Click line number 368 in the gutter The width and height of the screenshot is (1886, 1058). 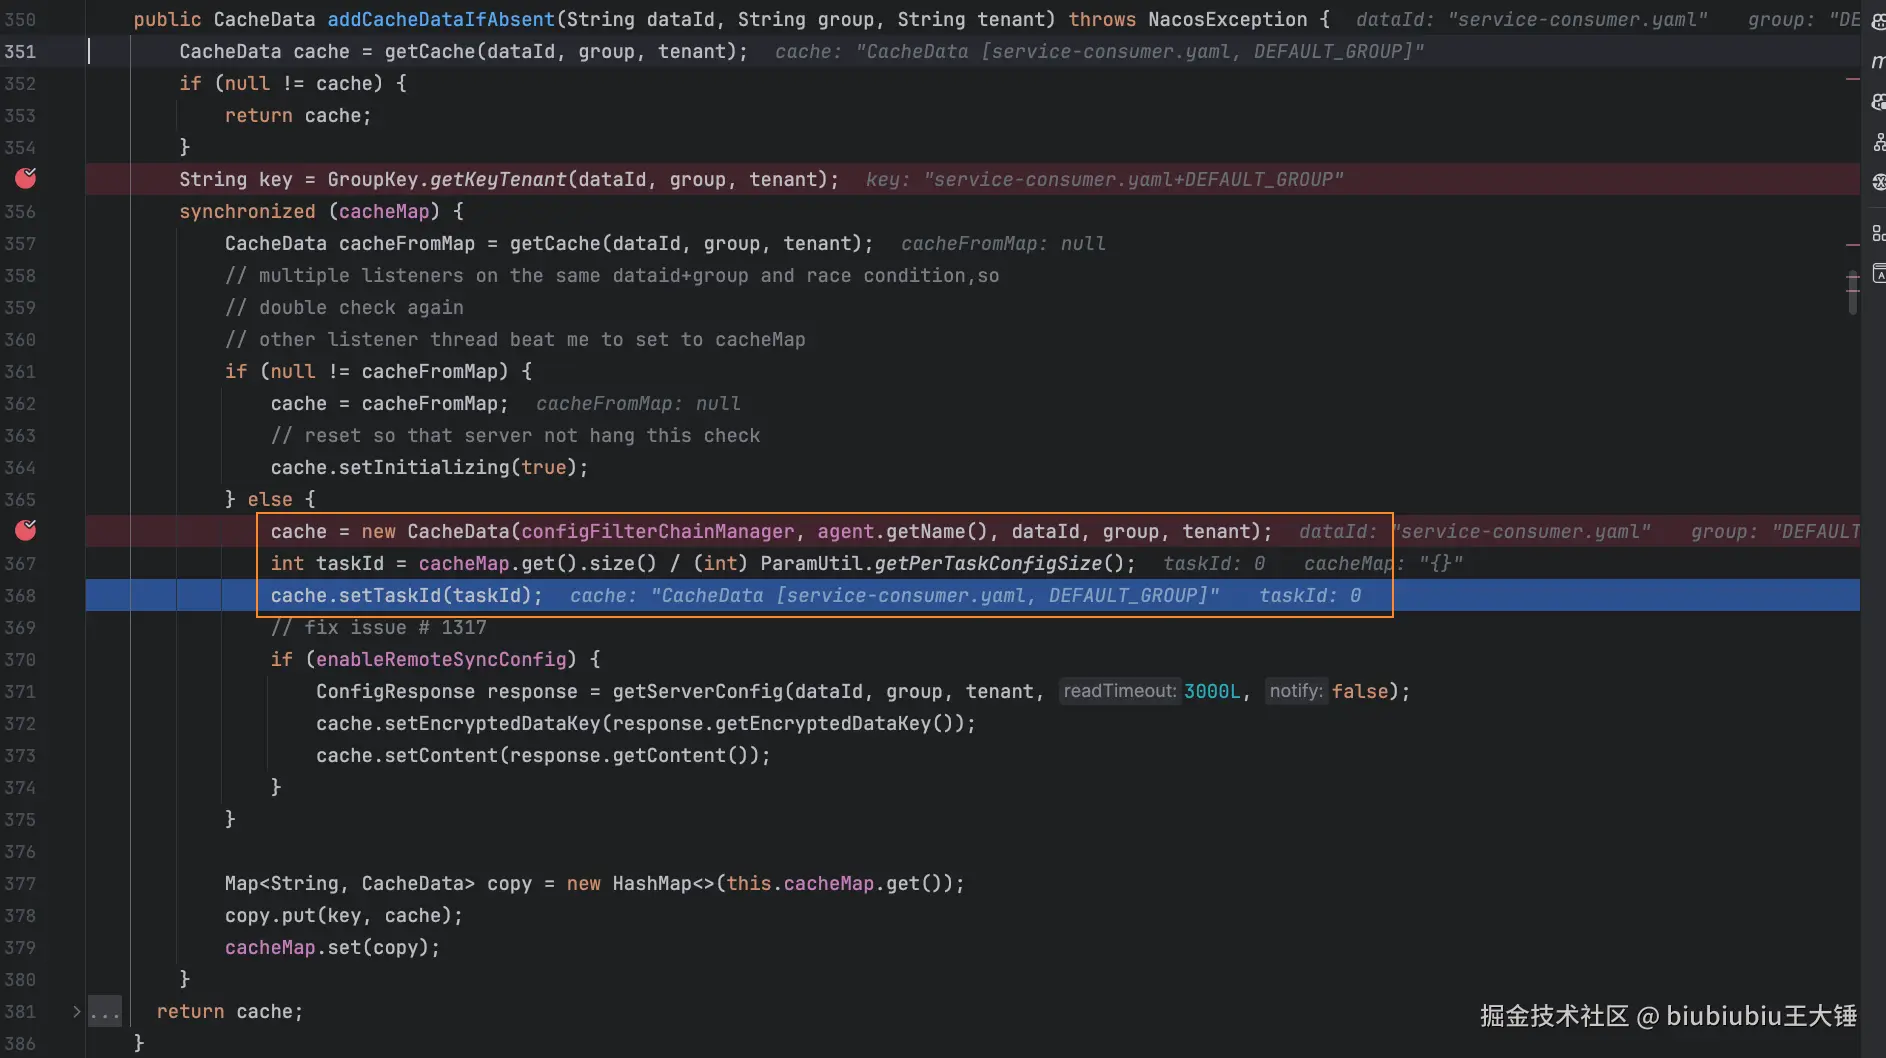tap(20, 595)
